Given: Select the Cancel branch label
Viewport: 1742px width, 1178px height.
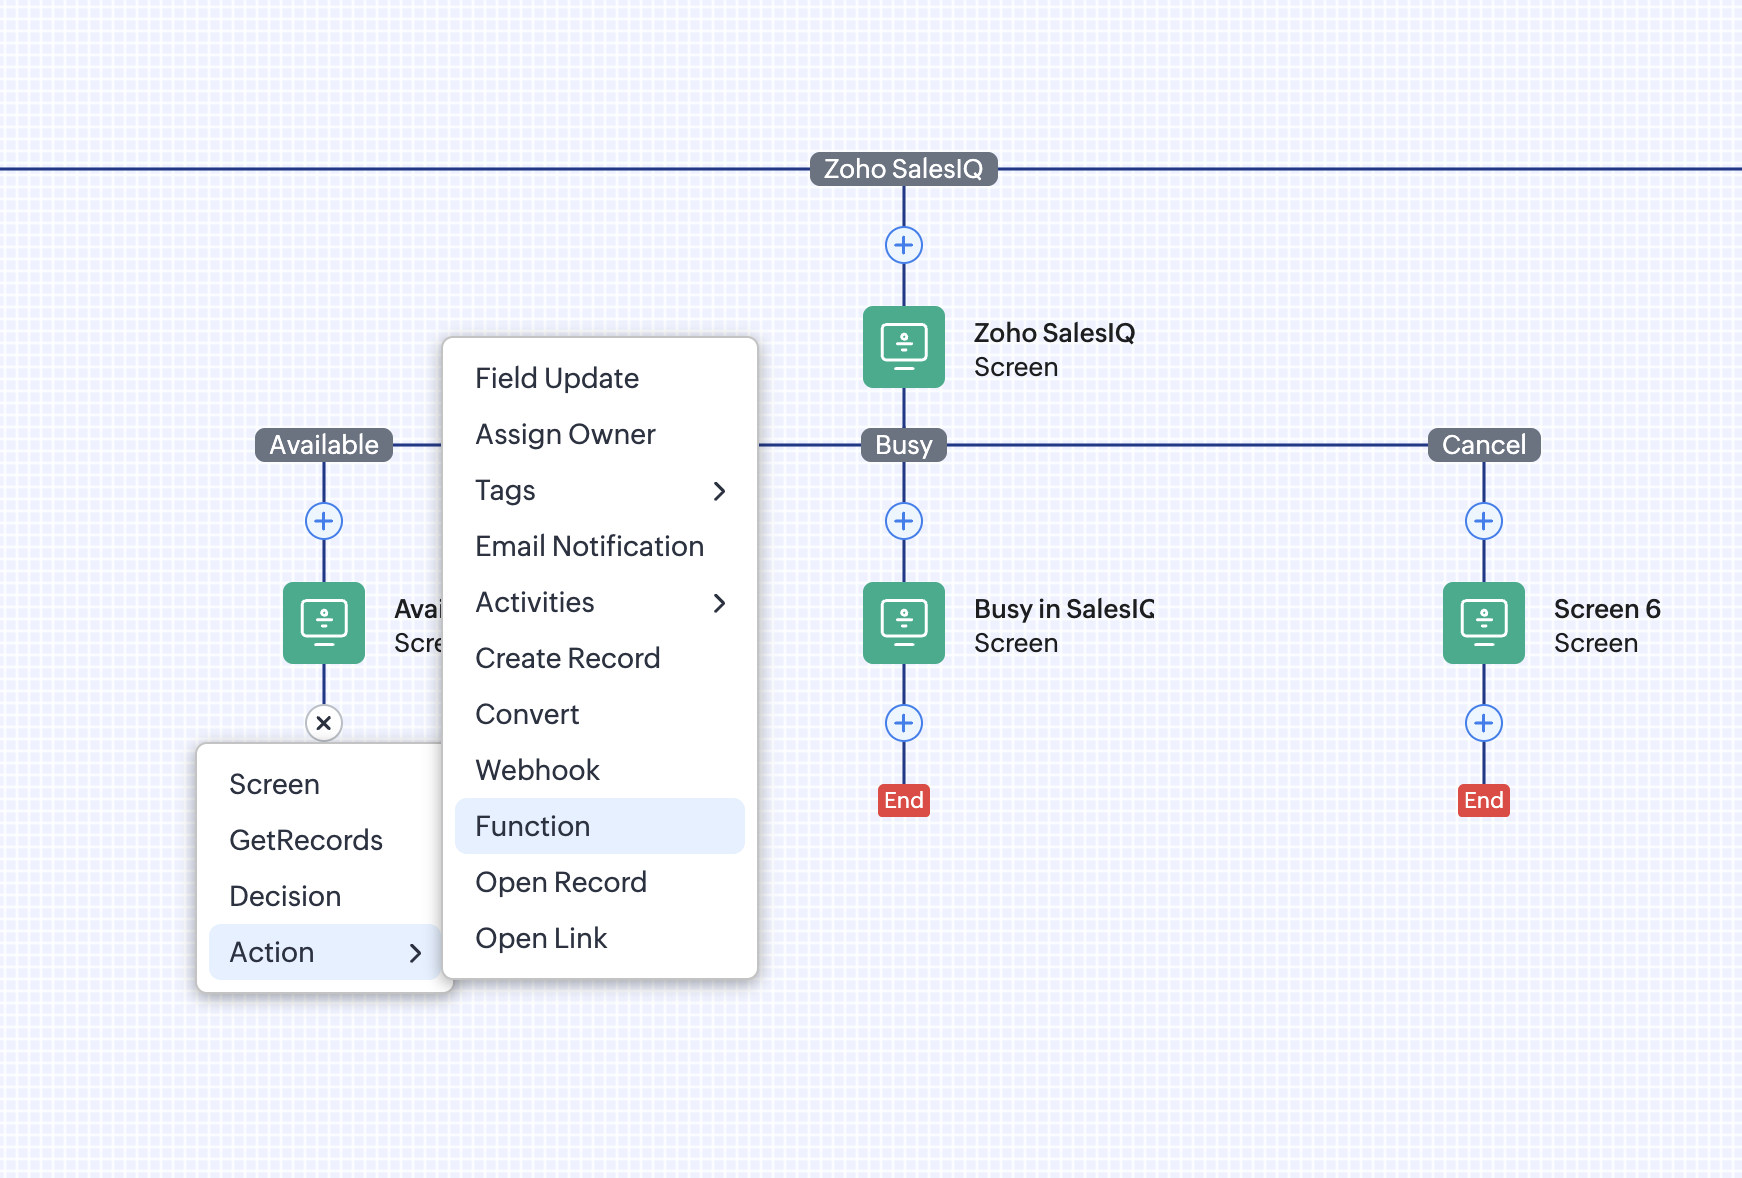Looking at the screenshot, I should (1484, 445).
